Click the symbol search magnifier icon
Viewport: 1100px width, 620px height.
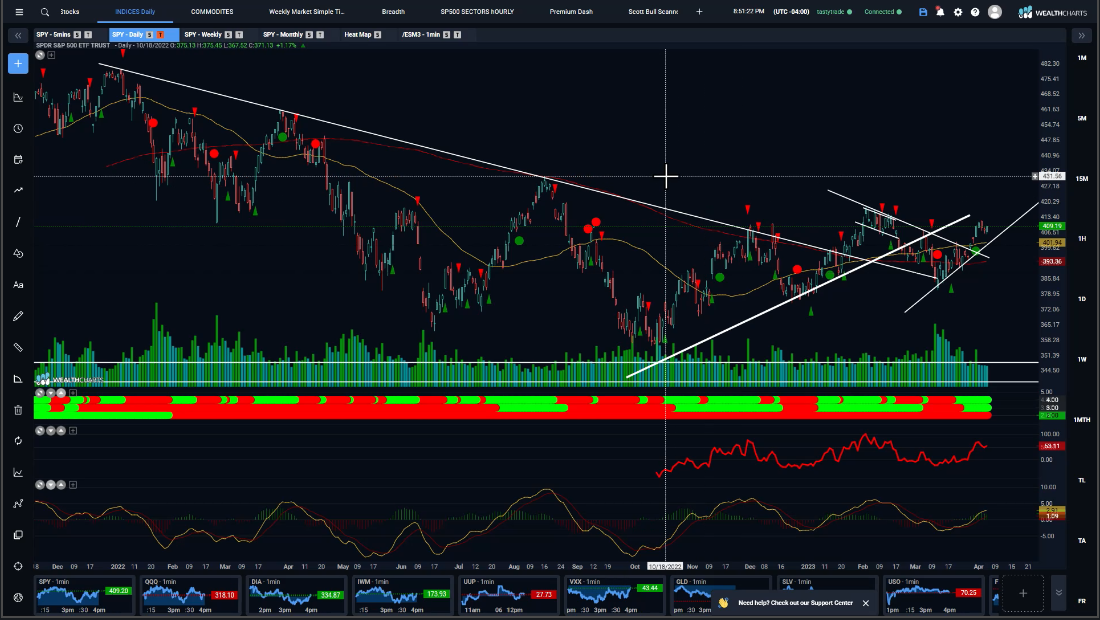pos(45,12)
